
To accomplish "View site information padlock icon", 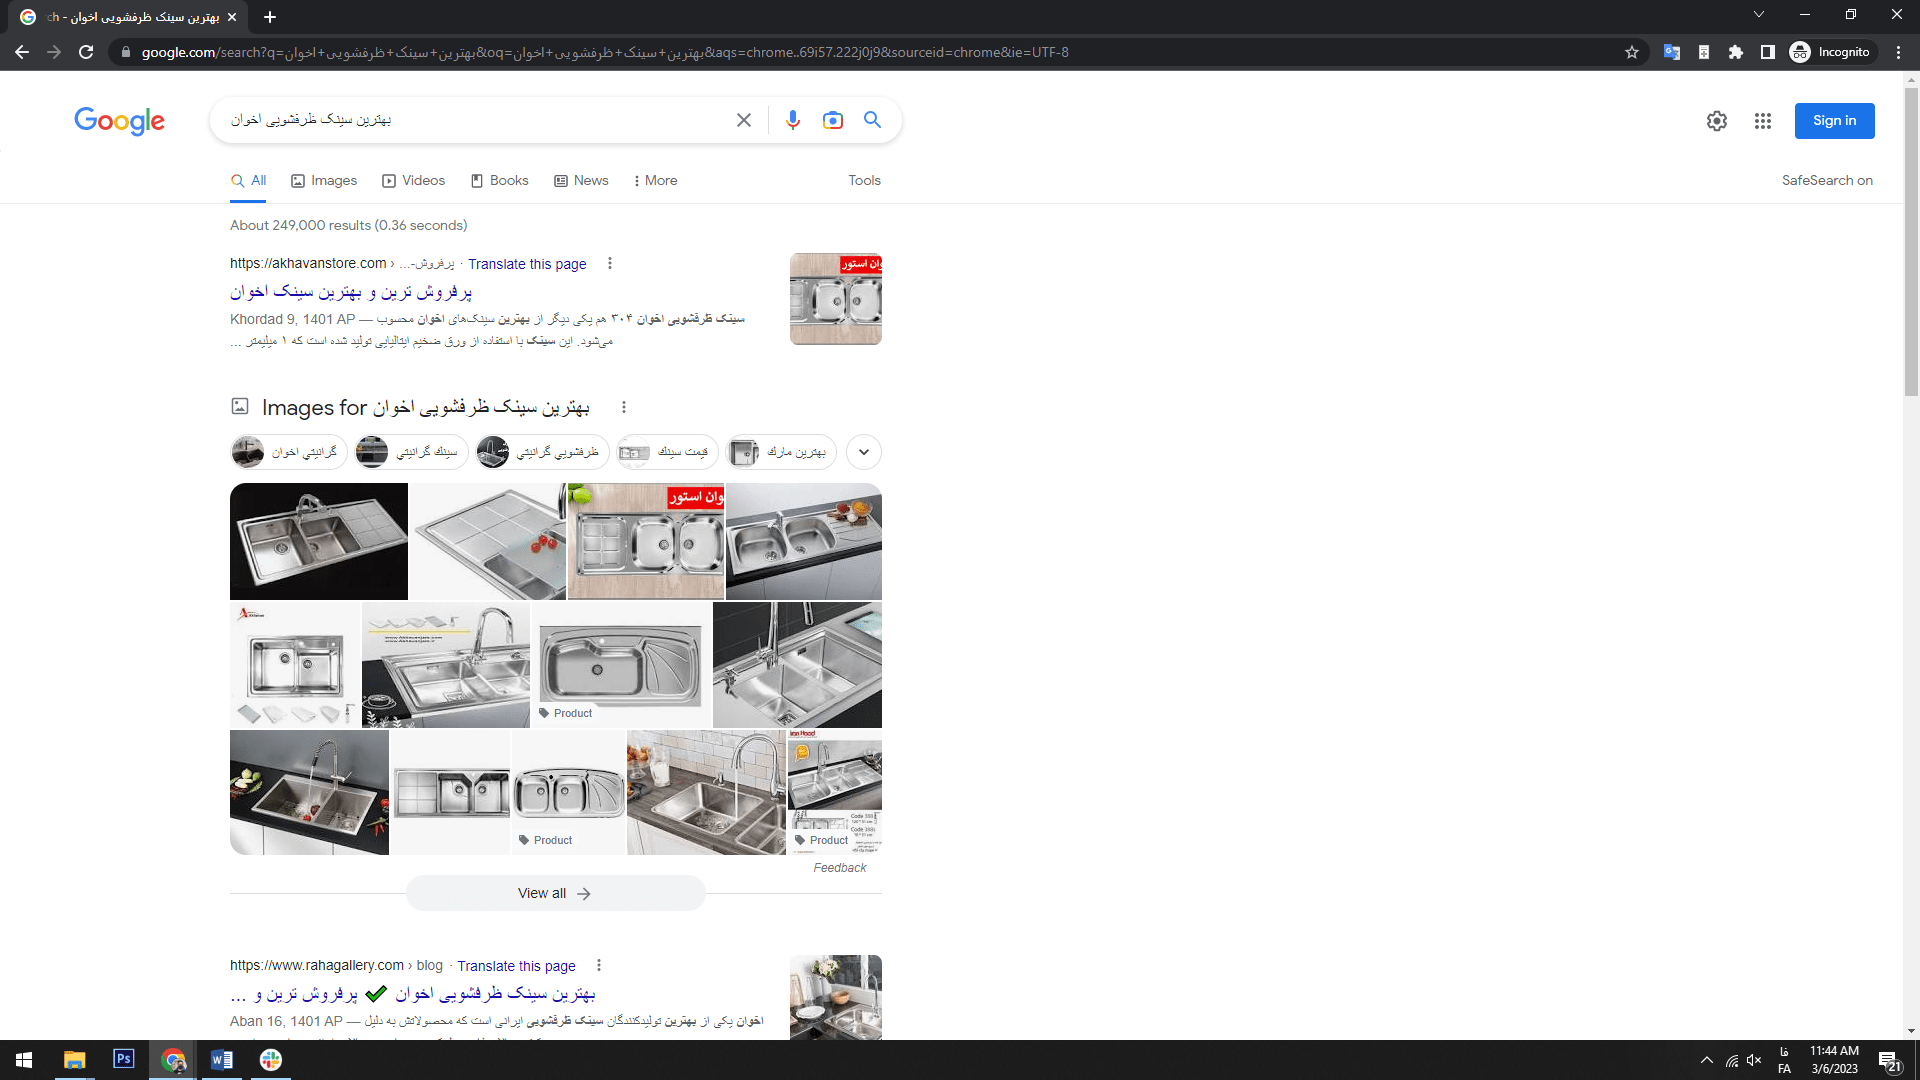I will click(x=125, y=52).
